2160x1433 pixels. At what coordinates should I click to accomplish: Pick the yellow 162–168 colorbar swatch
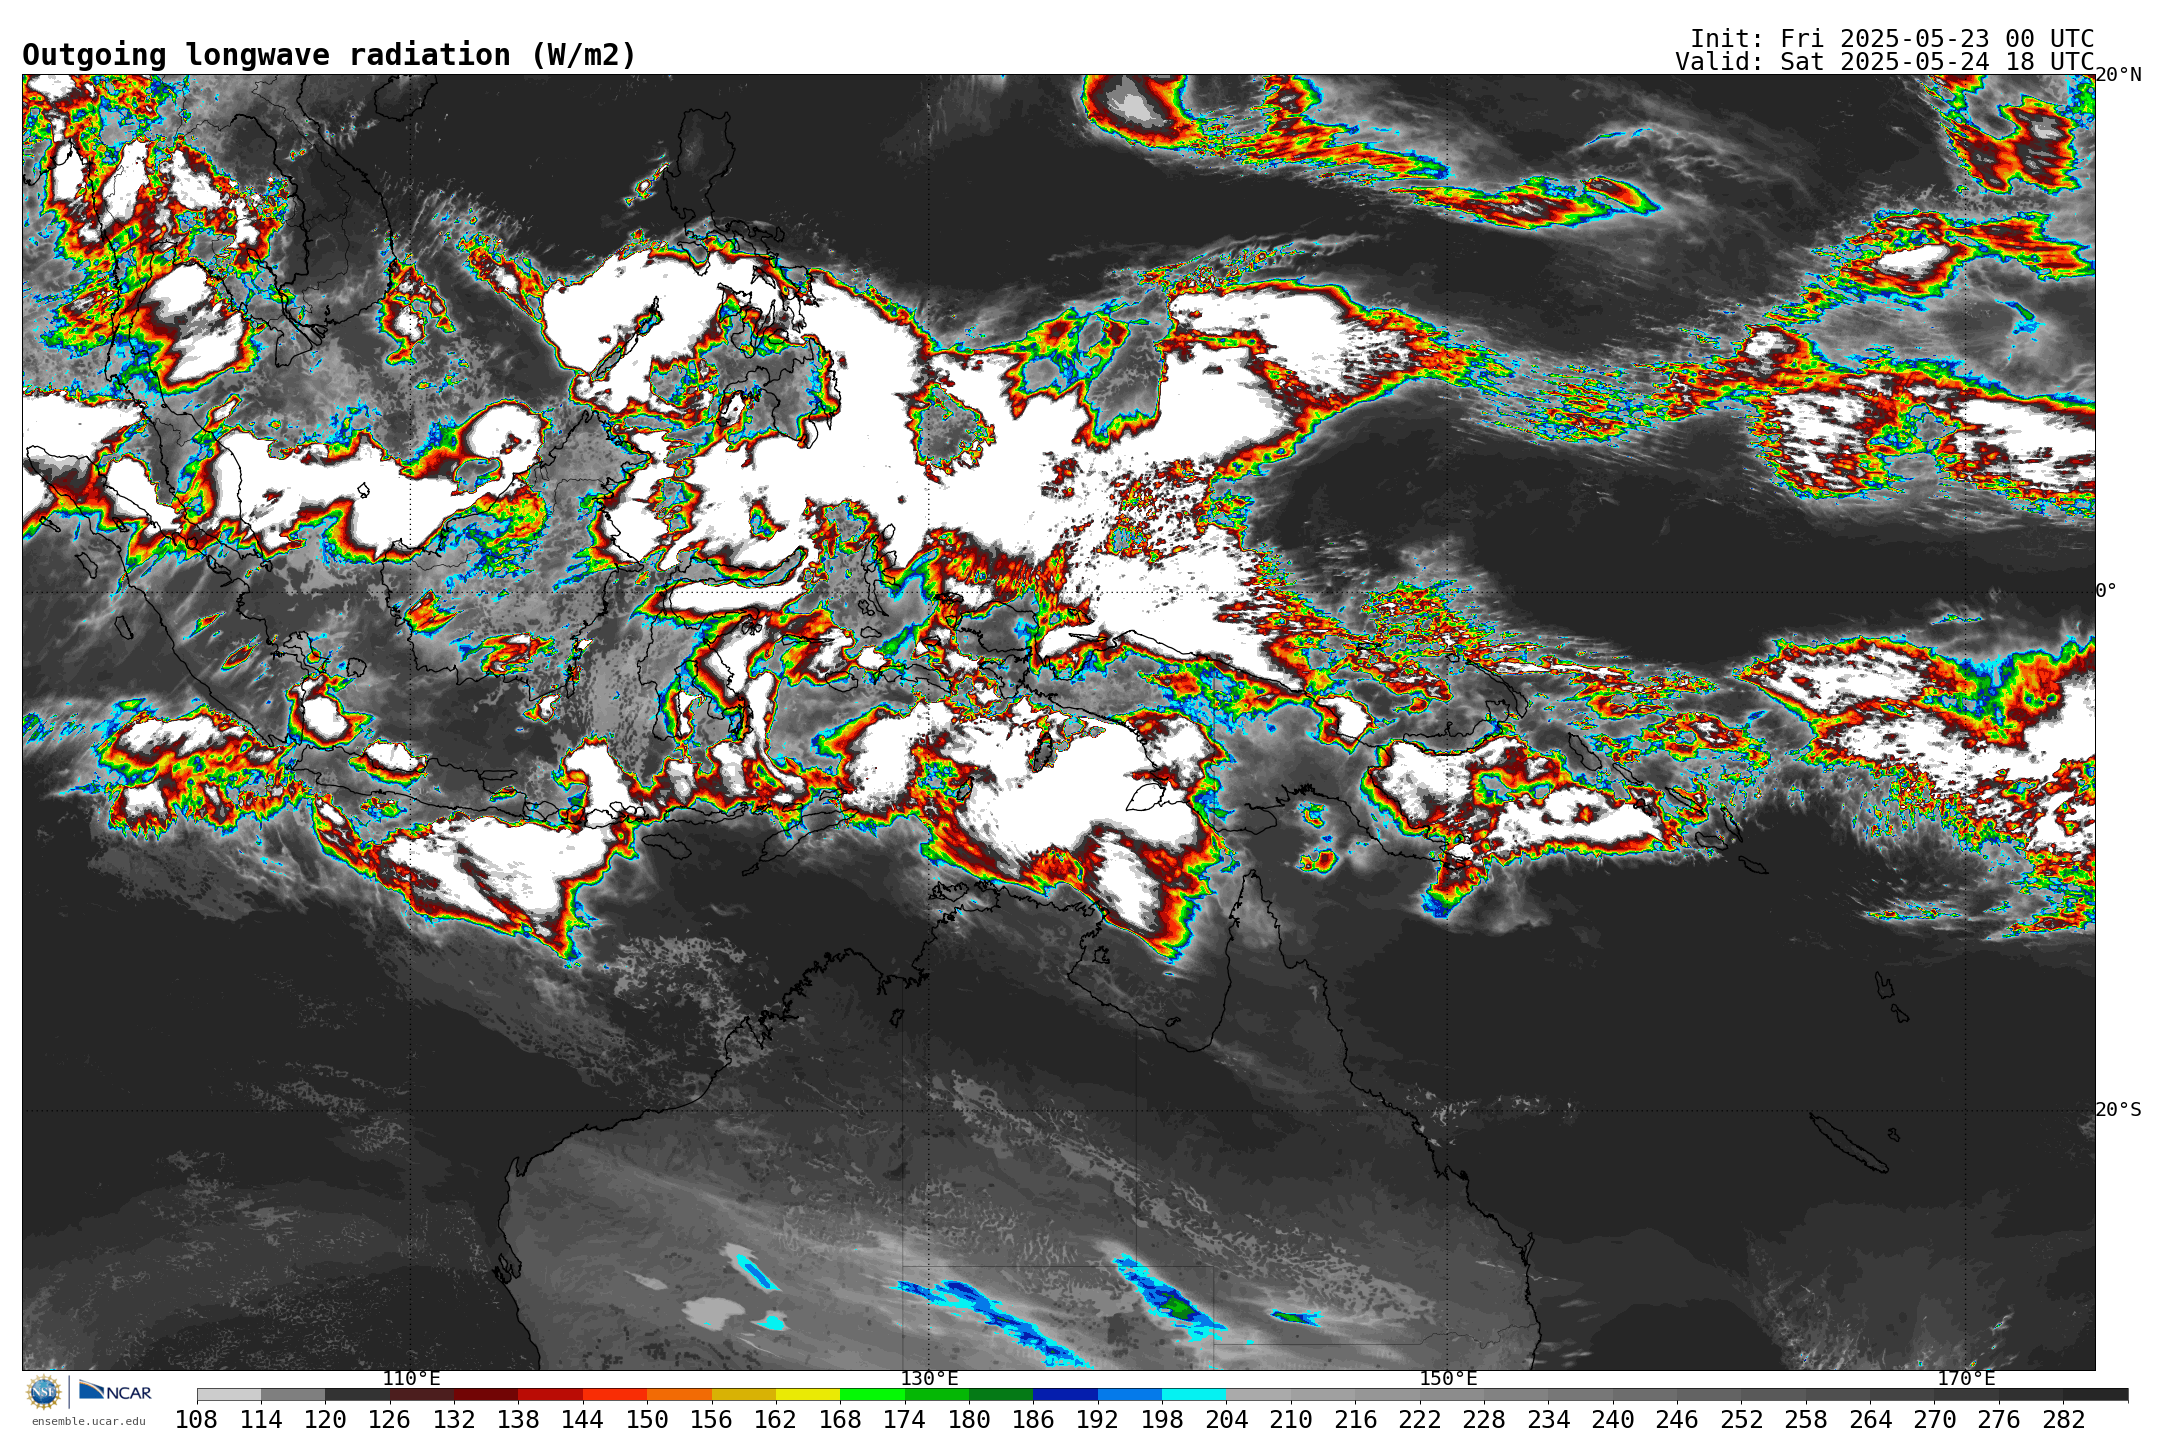coord(808,1394)
